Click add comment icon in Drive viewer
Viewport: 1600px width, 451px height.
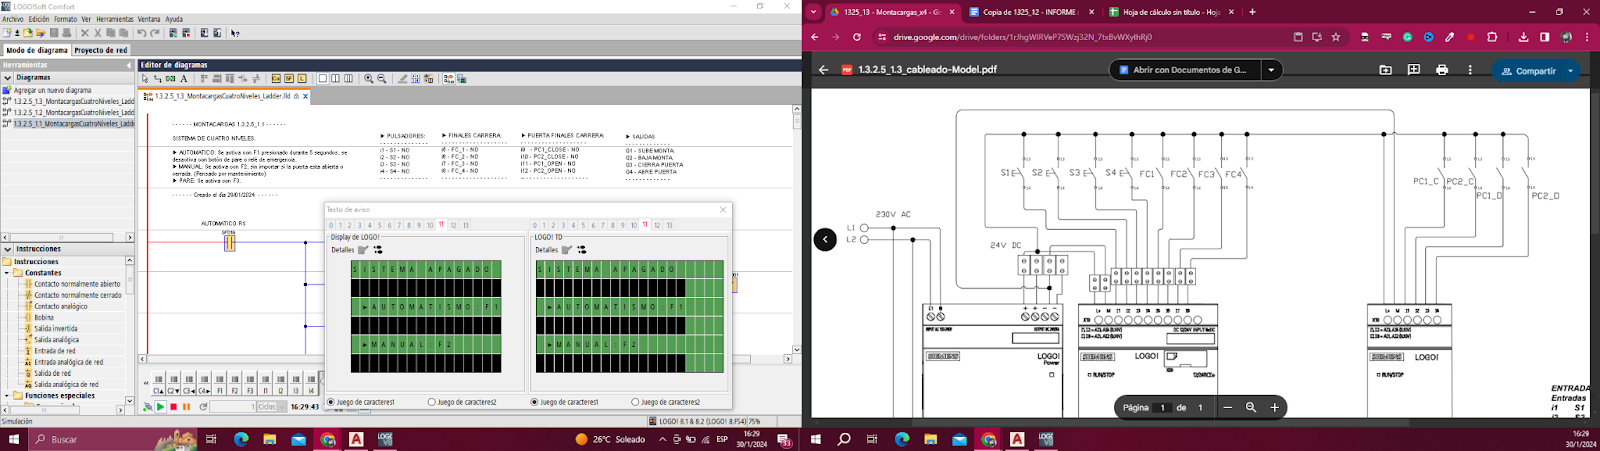[1413, 70]
